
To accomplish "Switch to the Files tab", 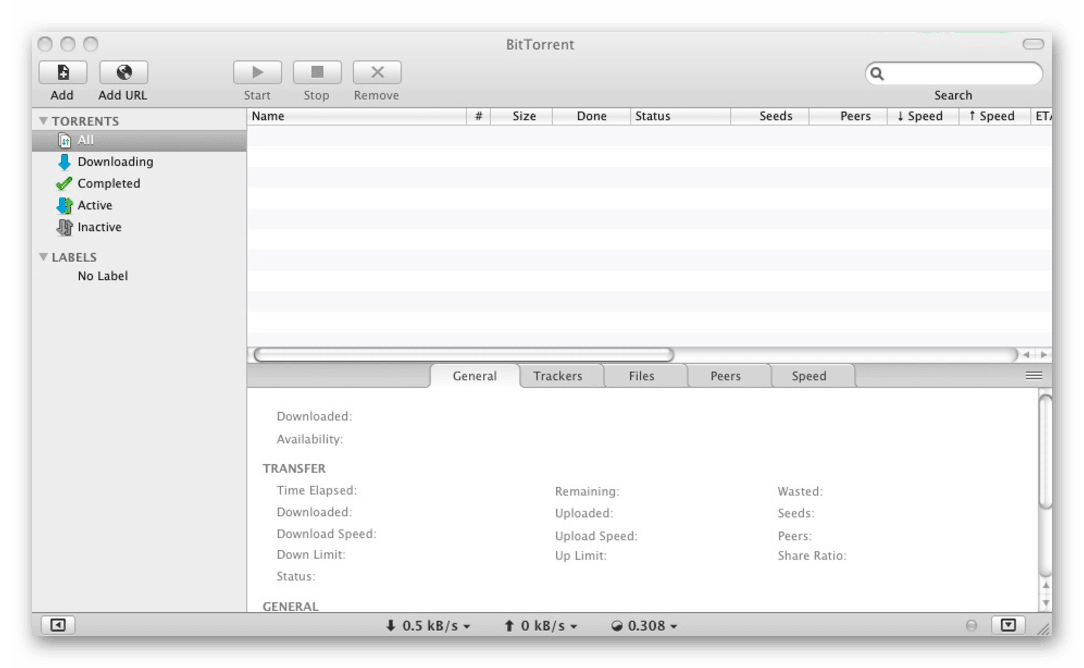I will [x=642, y=376].
